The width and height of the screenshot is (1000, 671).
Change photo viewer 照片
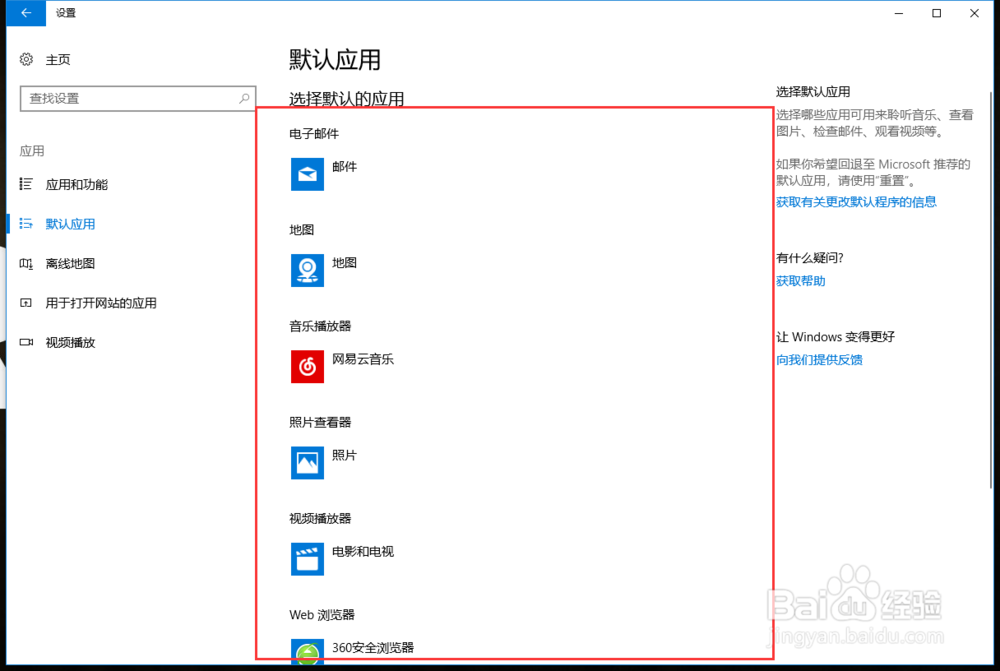[x=344, y=455]
